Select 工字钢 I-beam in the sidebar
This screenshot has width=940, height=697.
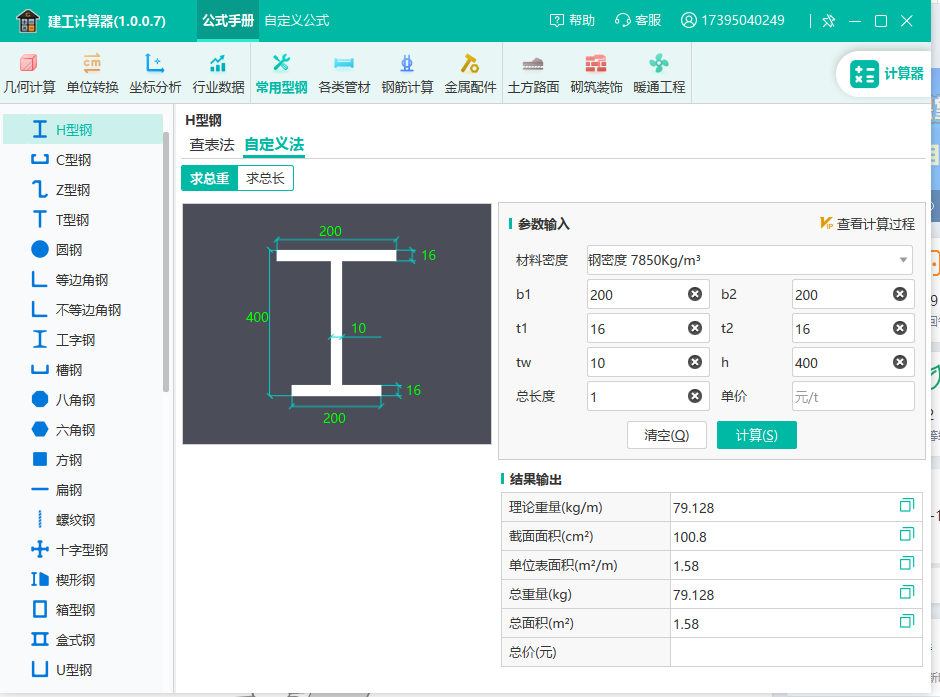(83, 339)
